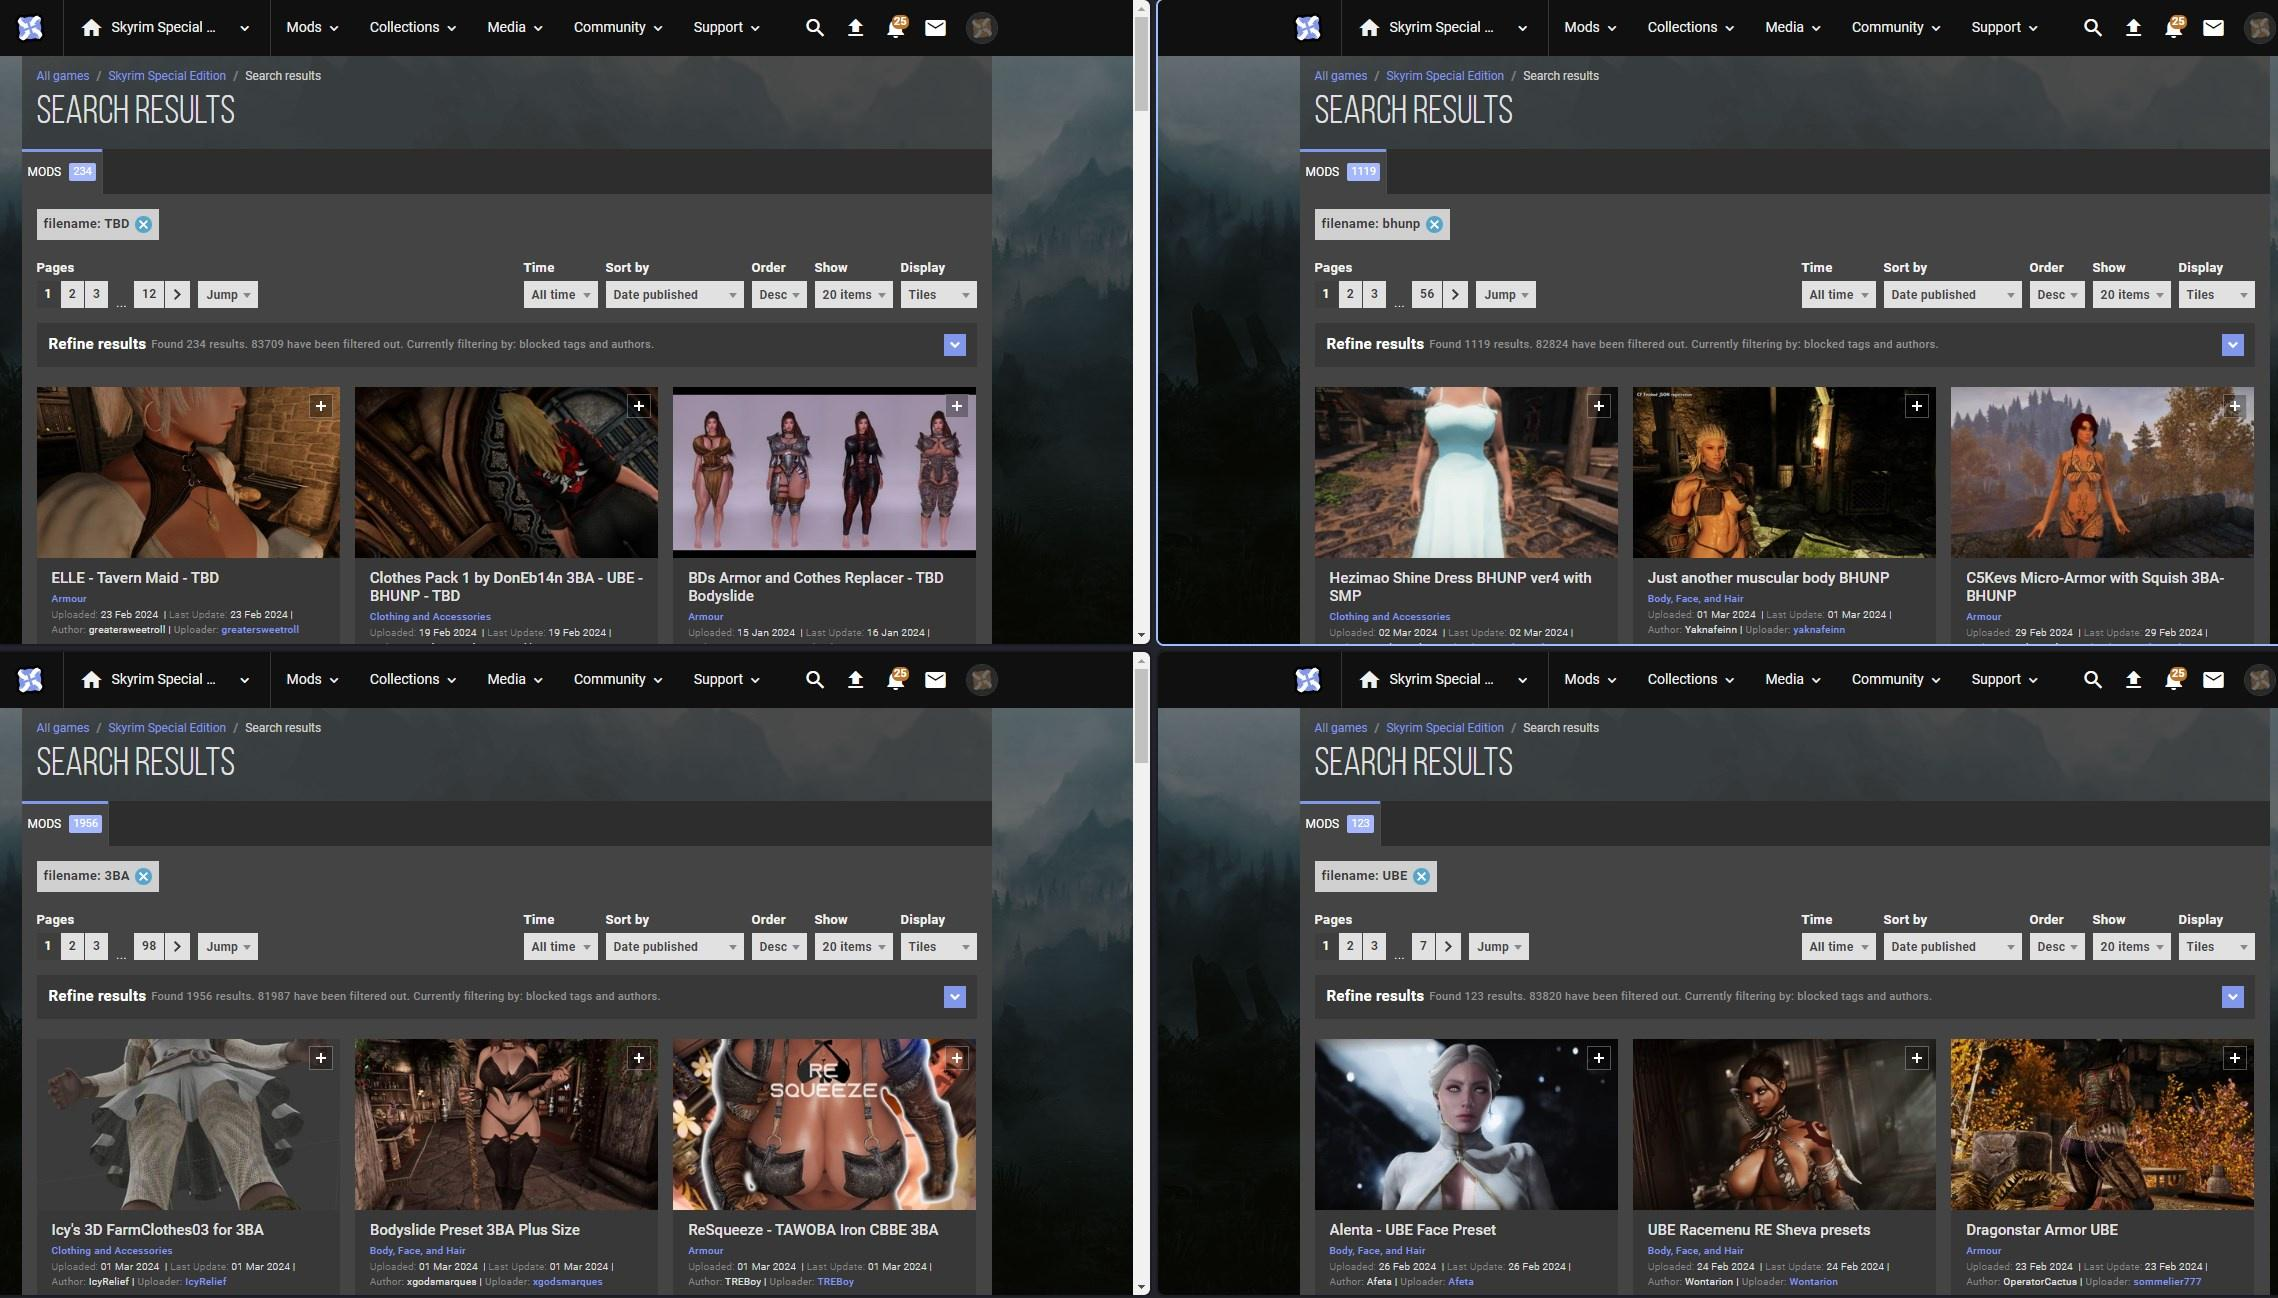Open the MODS 1956 results tab
Screen dimensions: 2278x1298
(x=64, y=823)
